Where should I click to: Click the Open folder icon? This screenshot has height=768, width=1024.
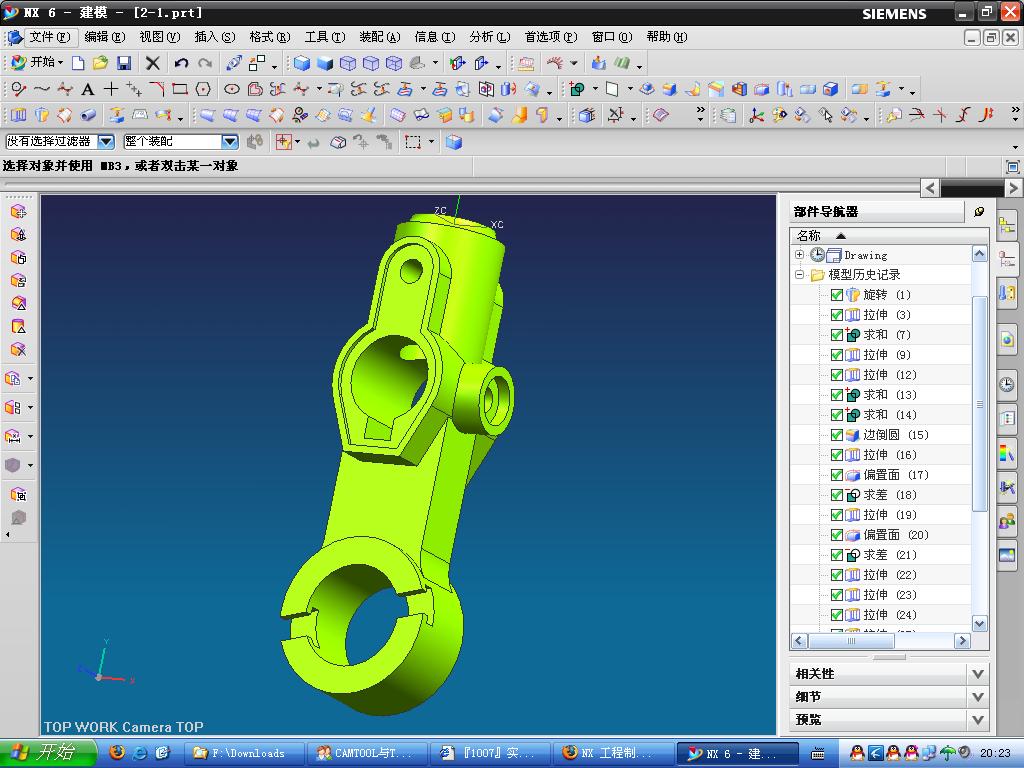coord(101,63)
